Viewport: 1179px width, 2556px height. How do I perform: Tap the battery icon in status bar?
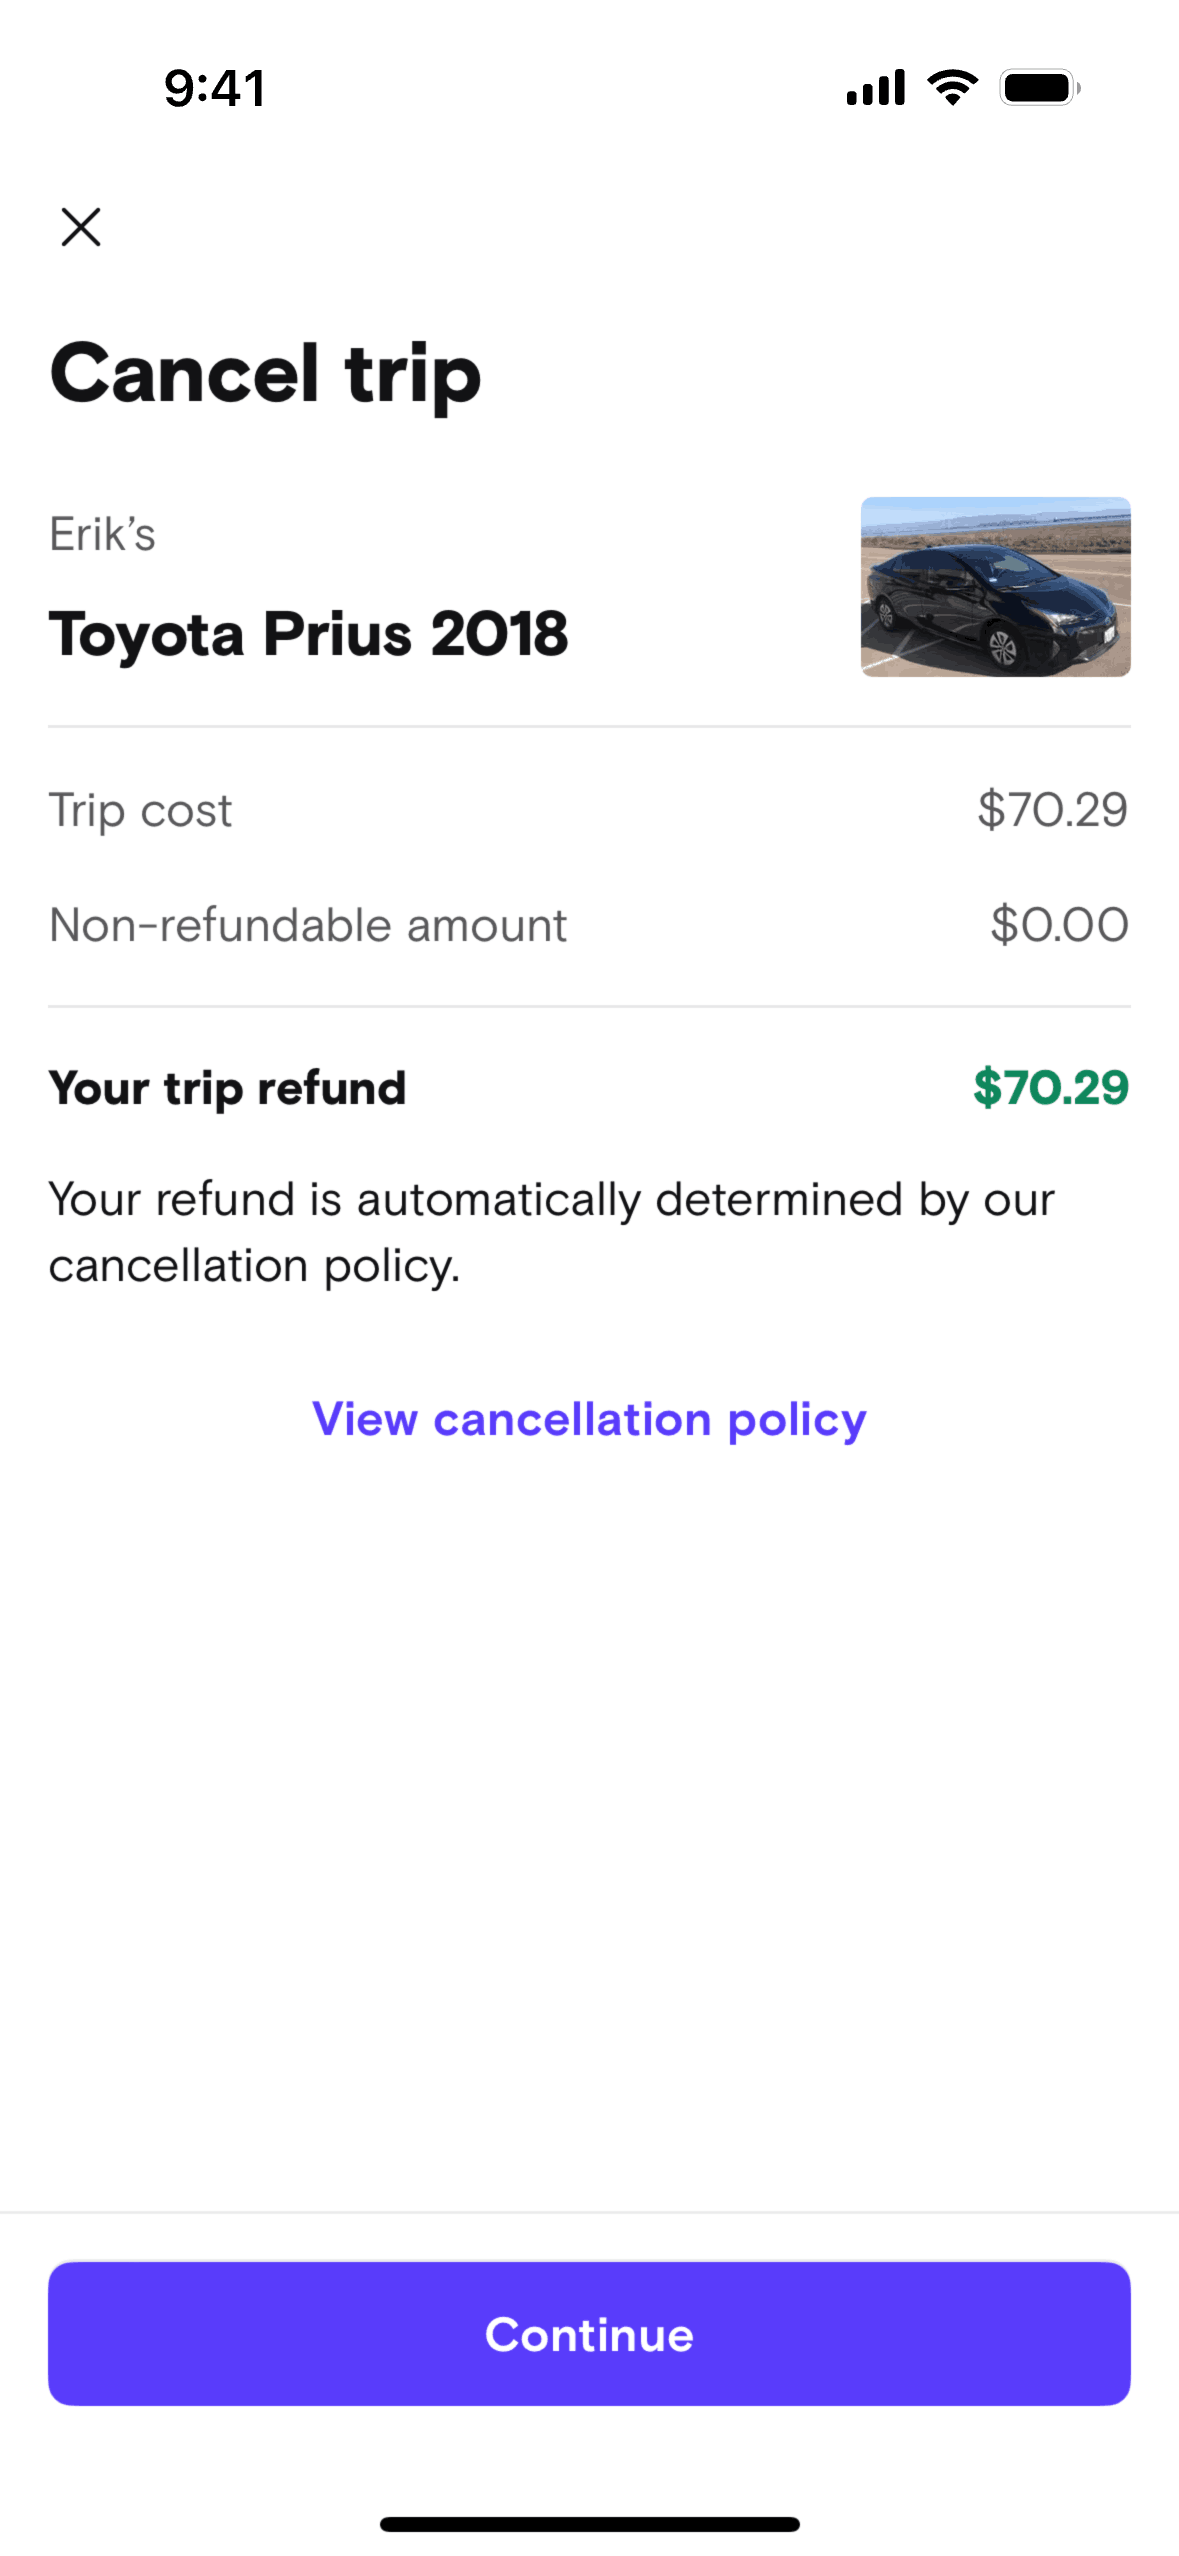(x=1040, y=88)
